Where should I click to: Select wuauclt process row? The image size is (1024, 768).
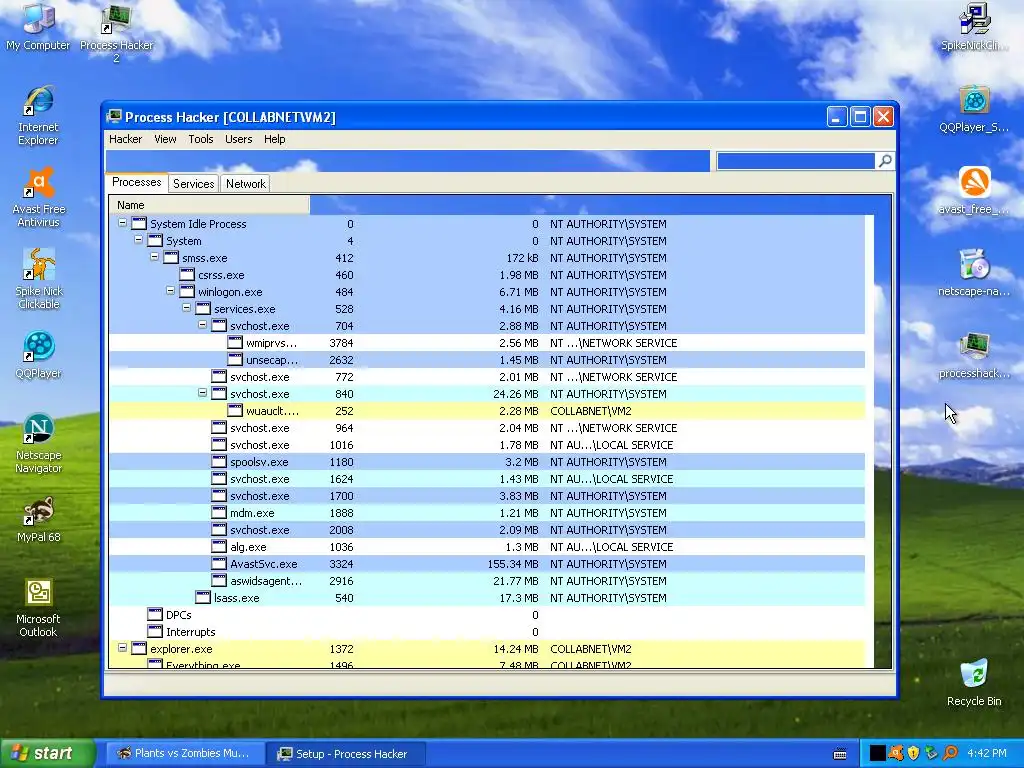point(487,411)
